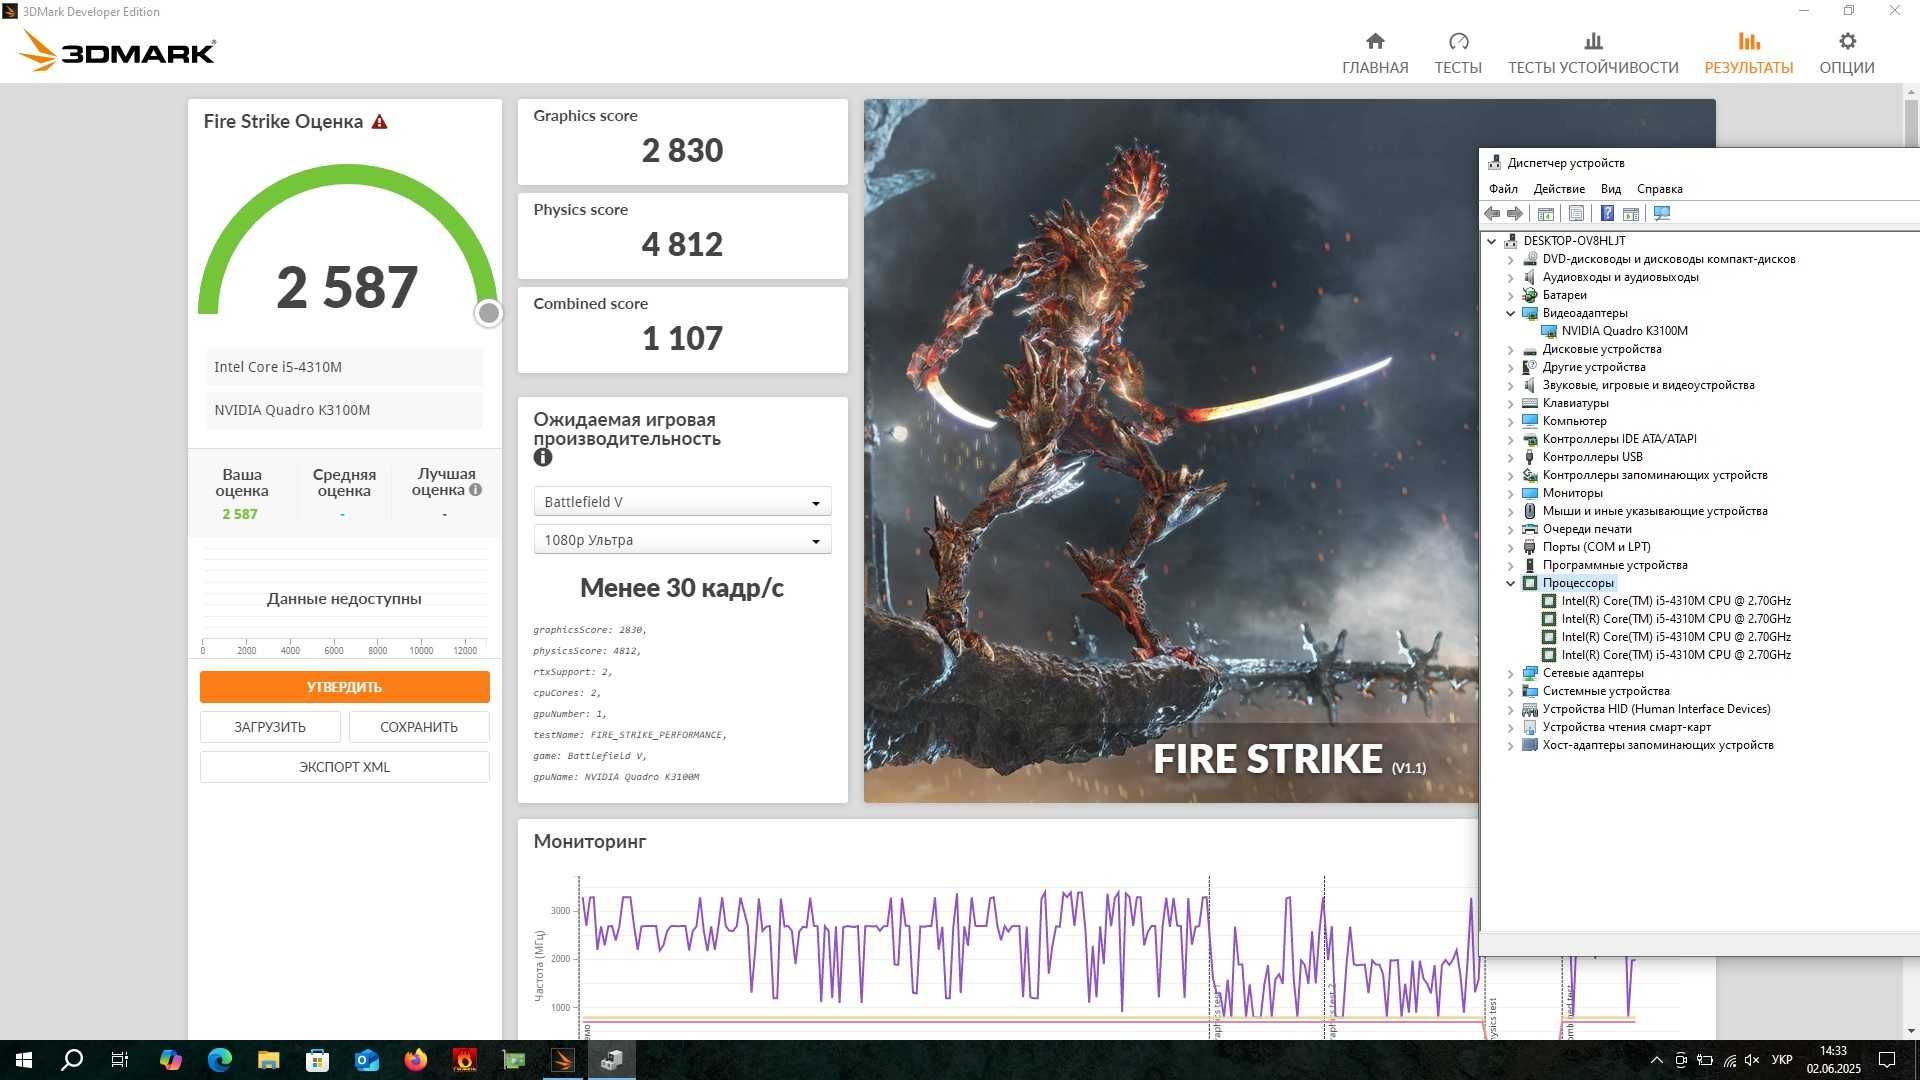Click the Graphics score card

pyautogui.click(x=682, y=141)
